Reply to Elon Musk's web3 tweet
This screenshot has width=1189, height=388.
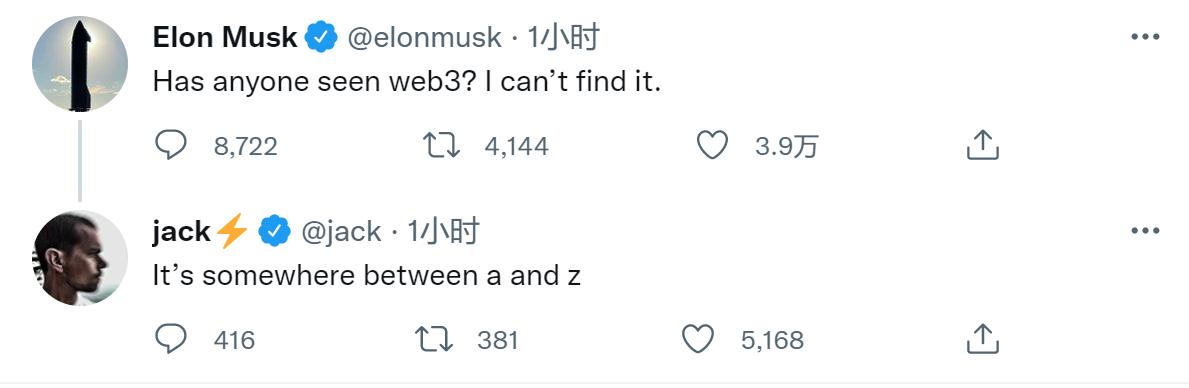(171, 145)
